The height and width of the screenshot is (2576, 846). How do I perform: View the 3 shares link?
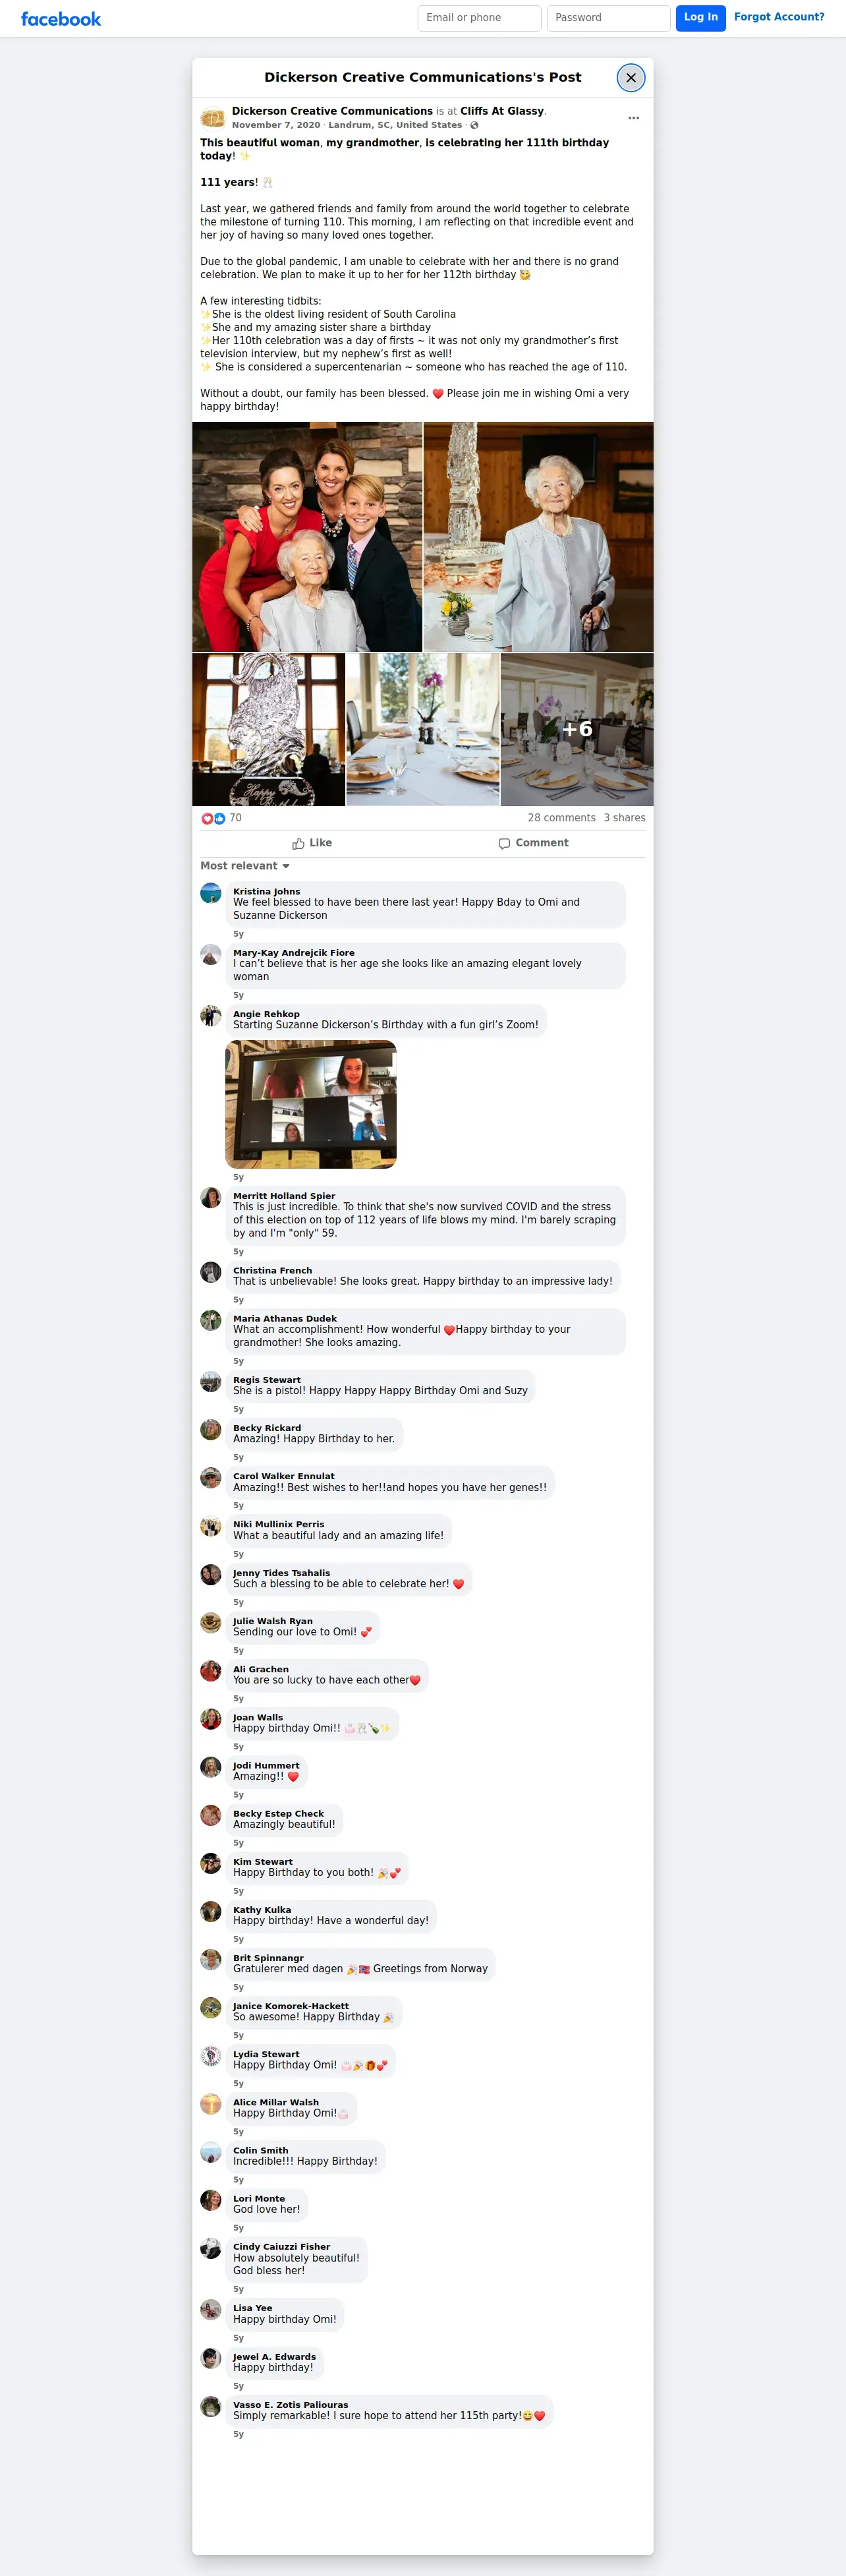[624, 818]
